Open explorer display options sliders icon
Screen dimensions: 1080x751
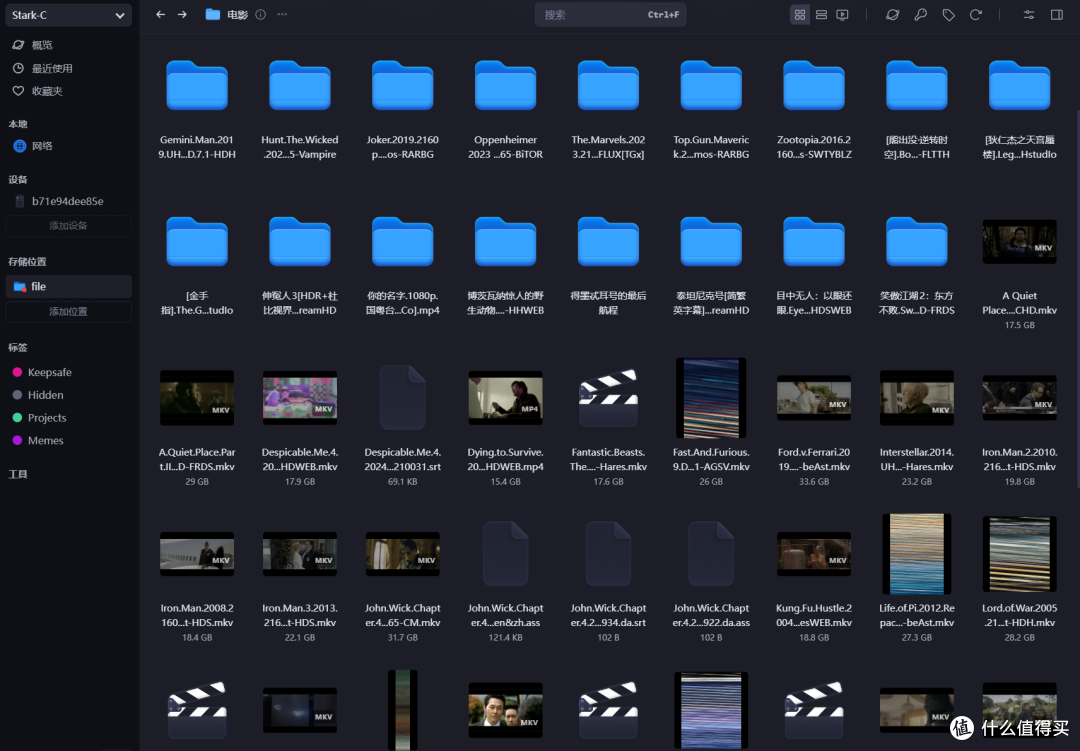coord(1029,14)
